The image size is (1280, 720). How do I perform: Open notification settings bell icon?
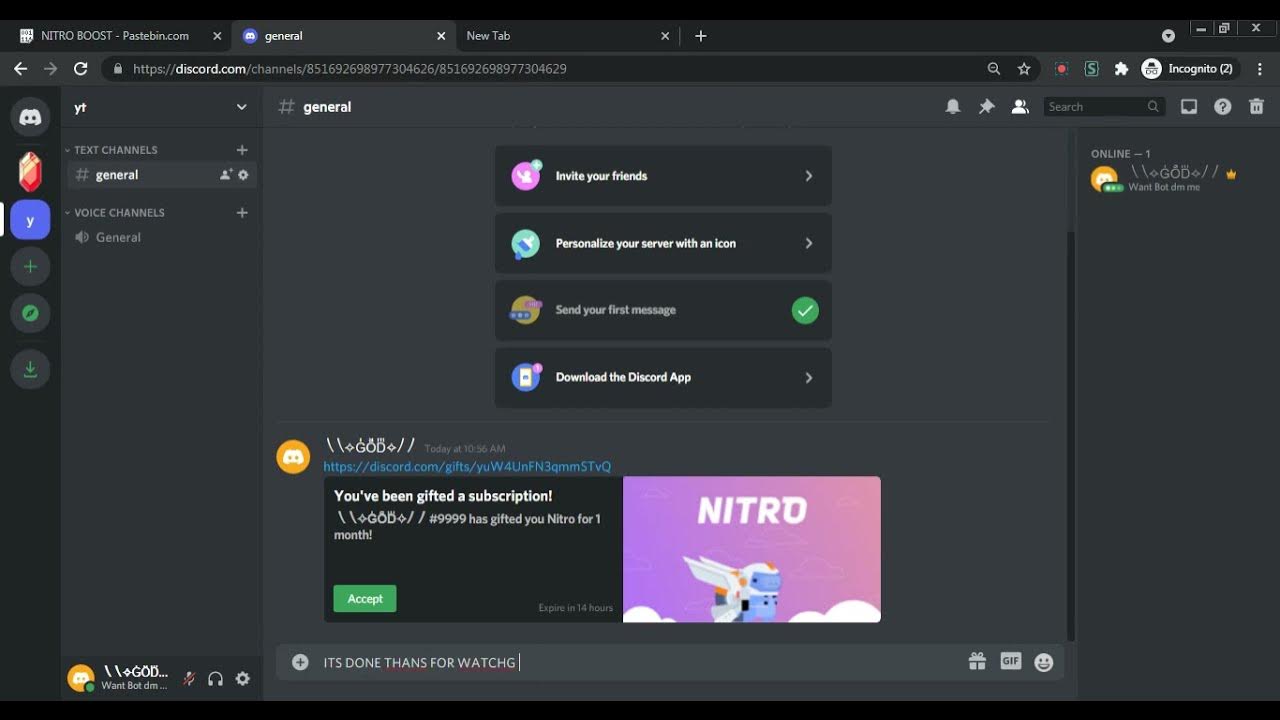pos(953,107)
